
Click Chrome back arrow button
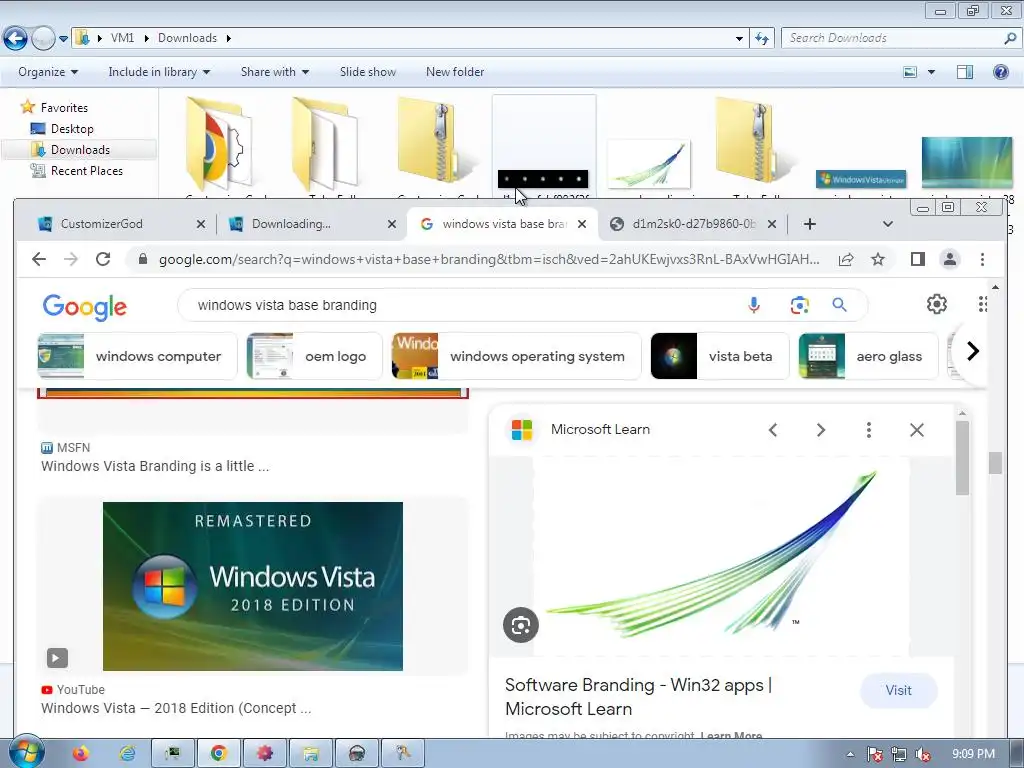(x=39, y=259)
